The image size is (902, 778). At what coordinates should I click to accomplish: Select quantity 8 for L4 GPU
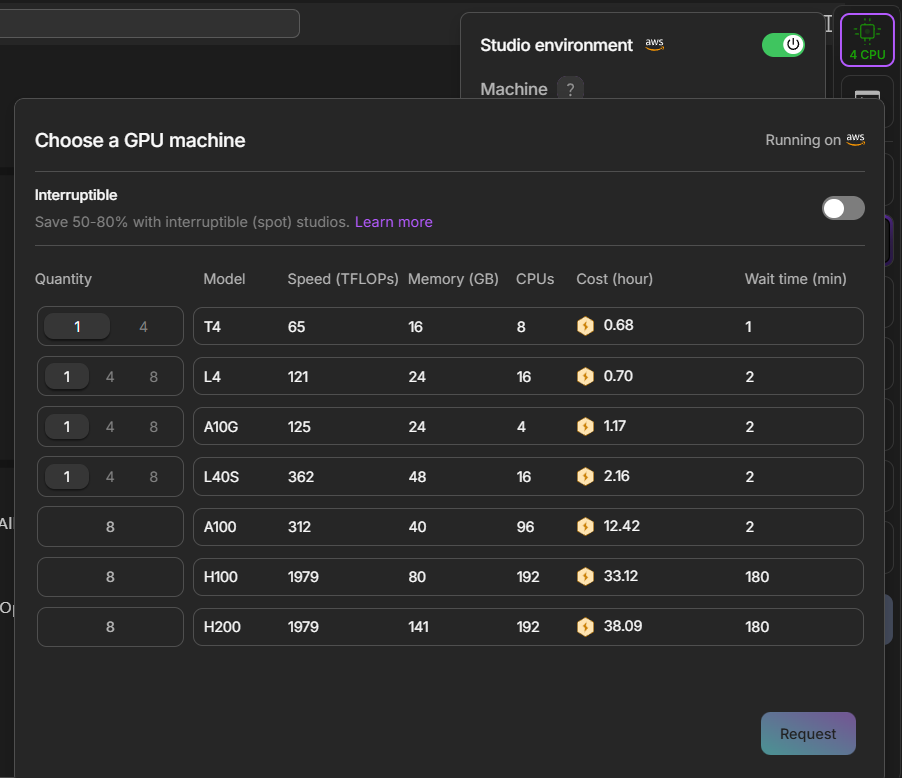click(153, 377)
